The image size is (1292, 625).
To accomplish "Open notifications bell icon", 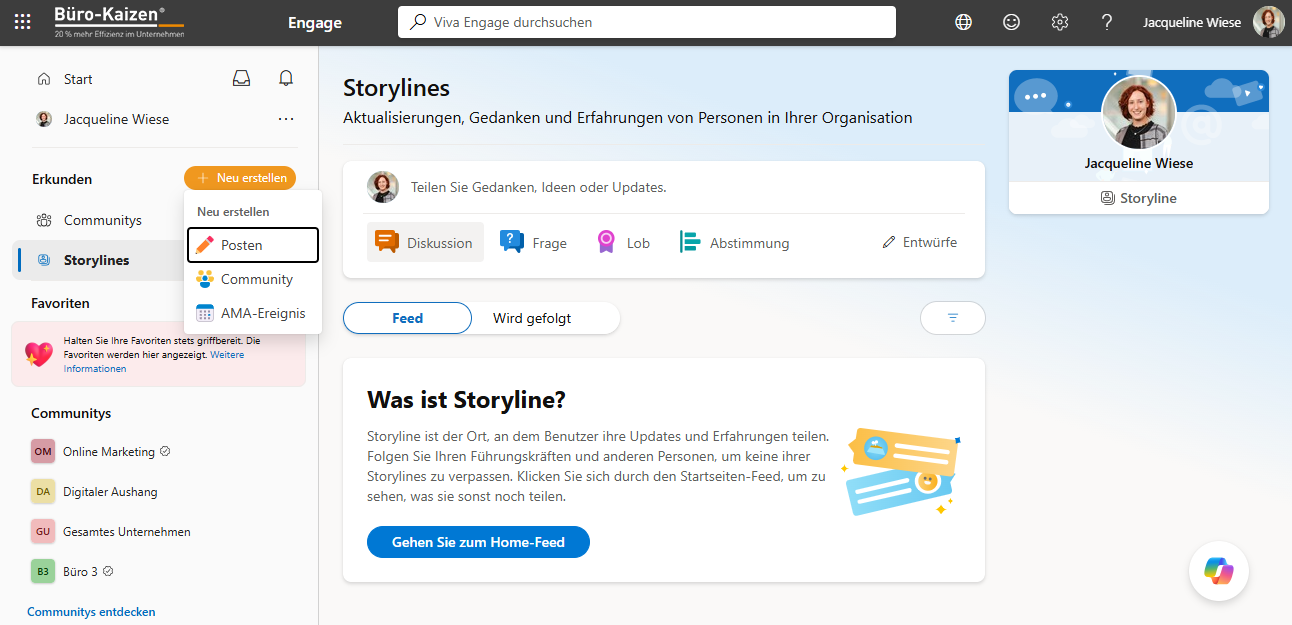I will coord(286,79).
